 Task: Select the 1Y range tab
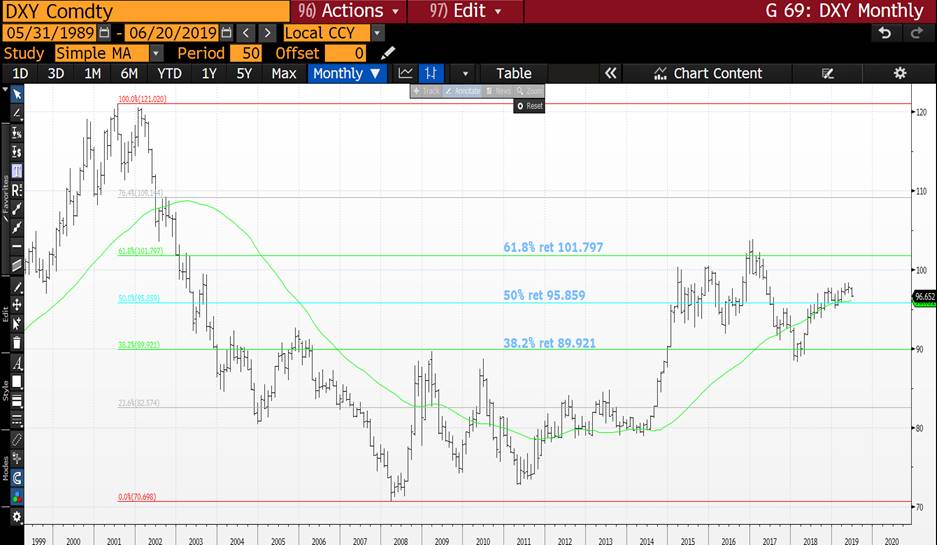pyautogui.click(x=209, y=73)
